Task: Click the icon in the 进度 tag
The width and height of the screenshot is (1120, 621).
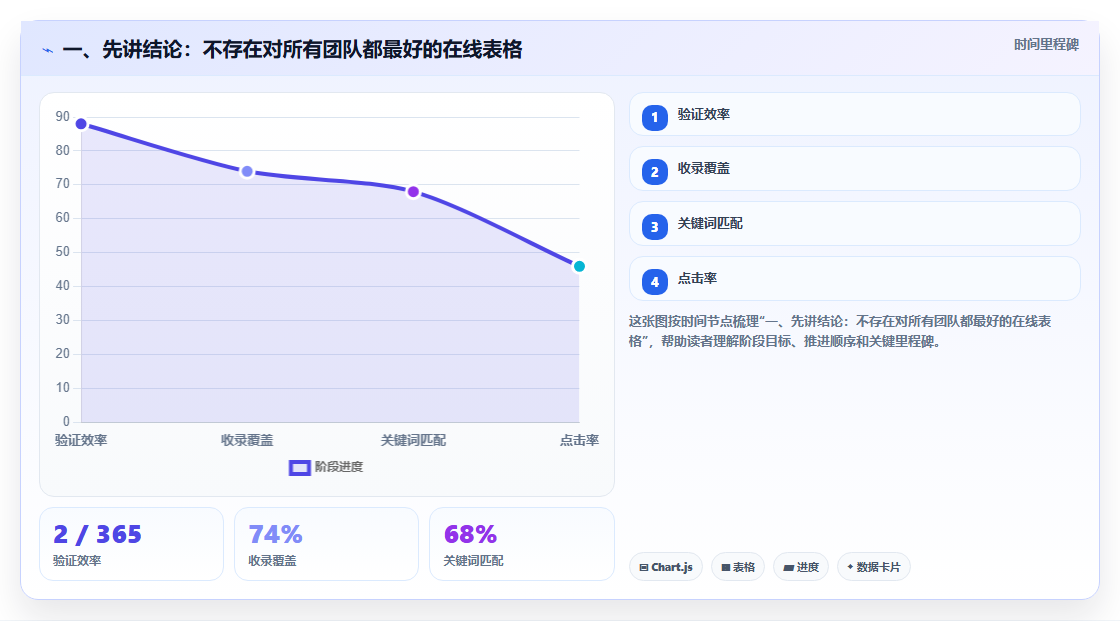Action: point(789,567)
